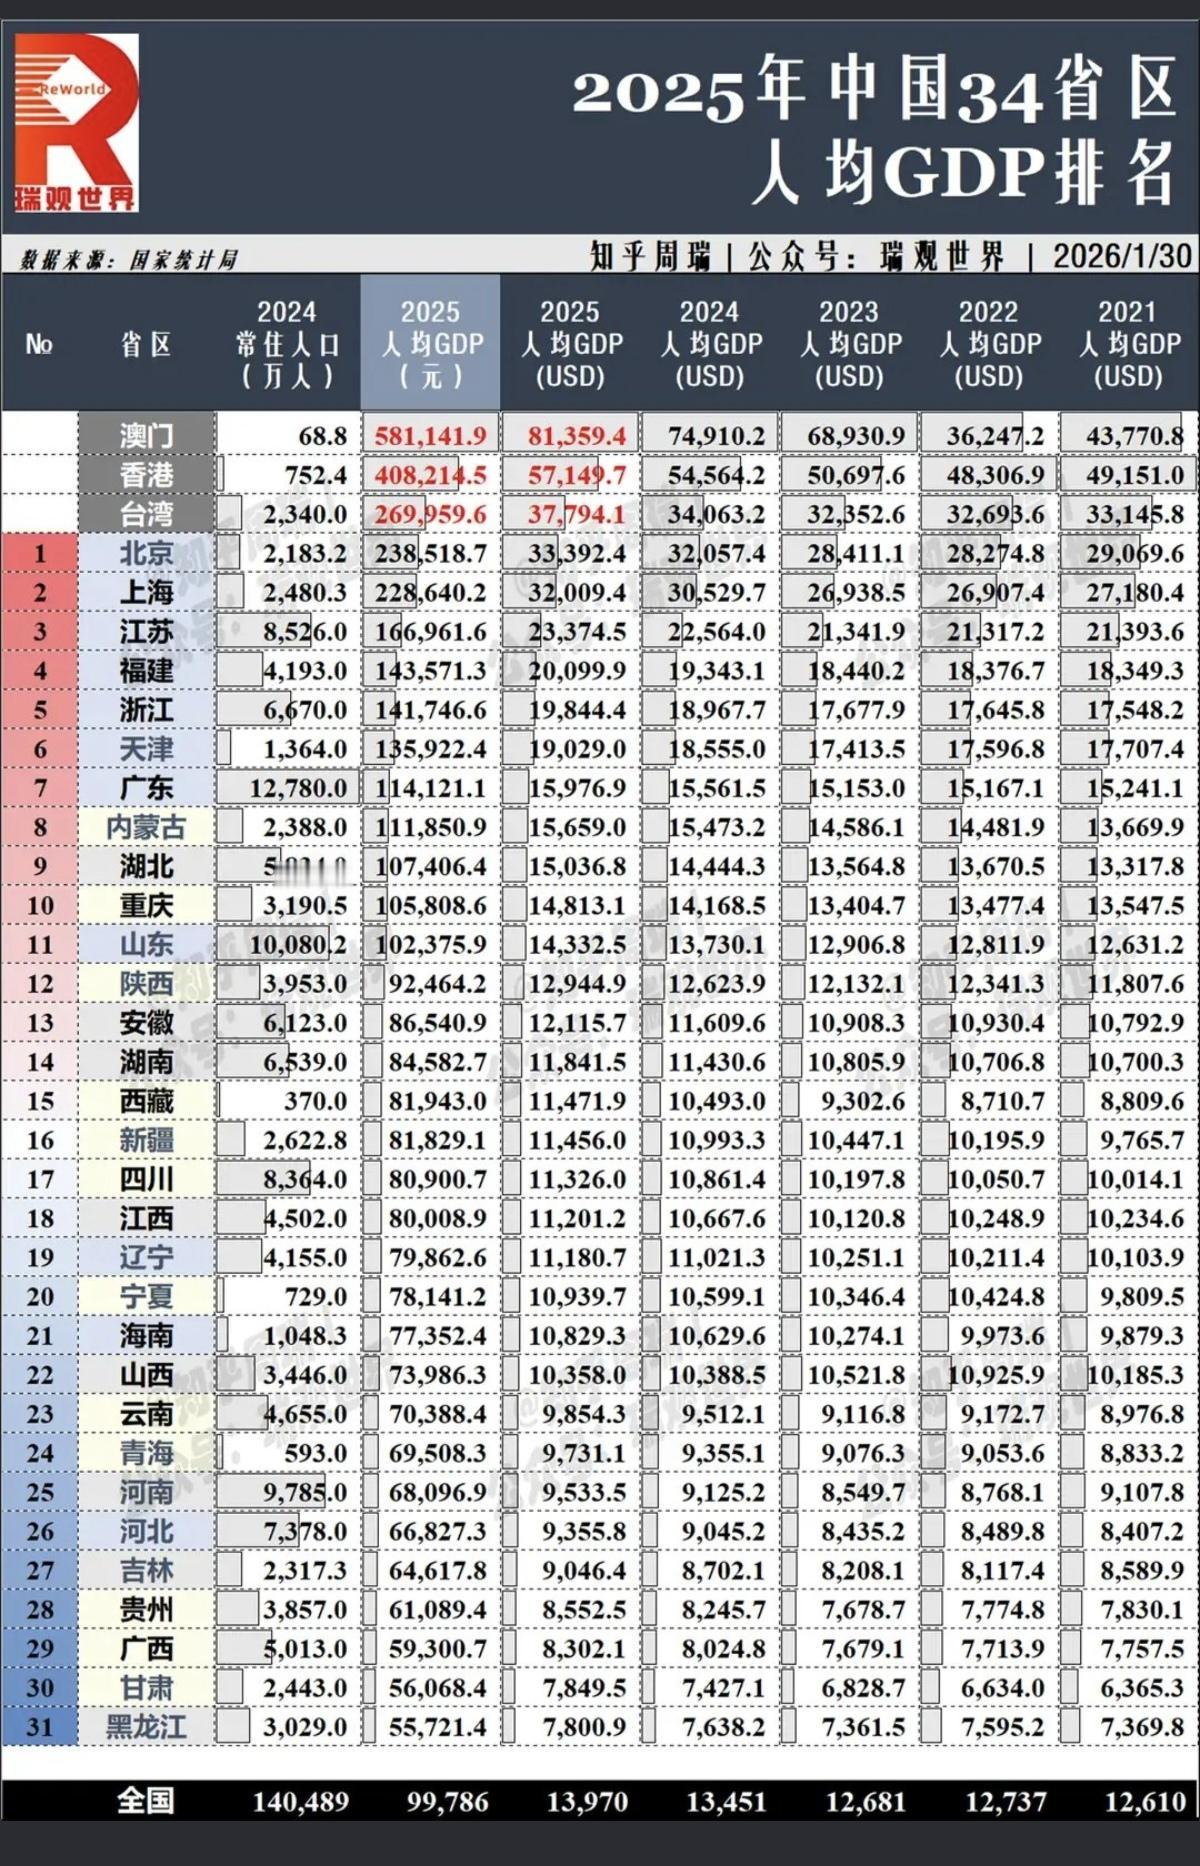Click the 河南 province name cell
Viewport: 1200px width, 1866px height.
click(x=146, y=1492)
